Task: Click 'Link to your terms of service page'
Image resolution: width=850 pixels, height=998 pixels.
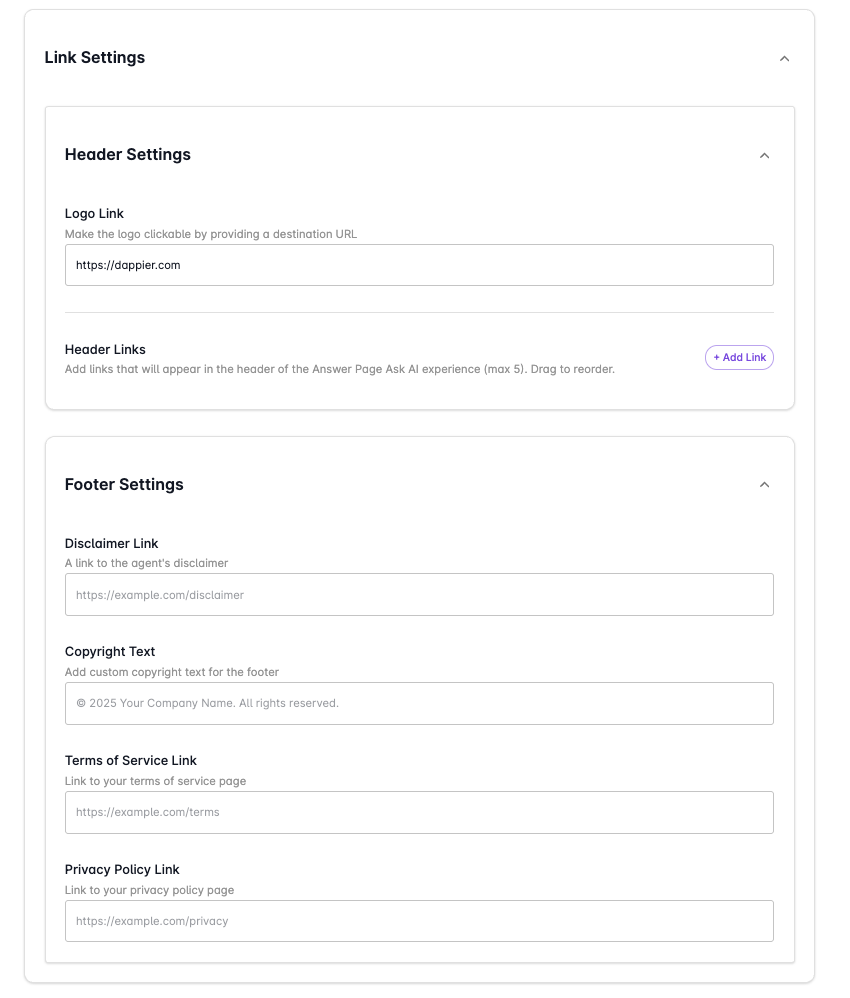Action: (155, 781)
